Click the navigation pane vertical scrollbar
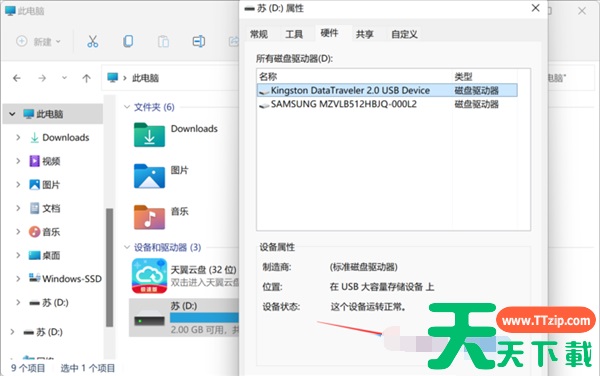The height and width of the screenshot is (376, 600). [109, 267]
